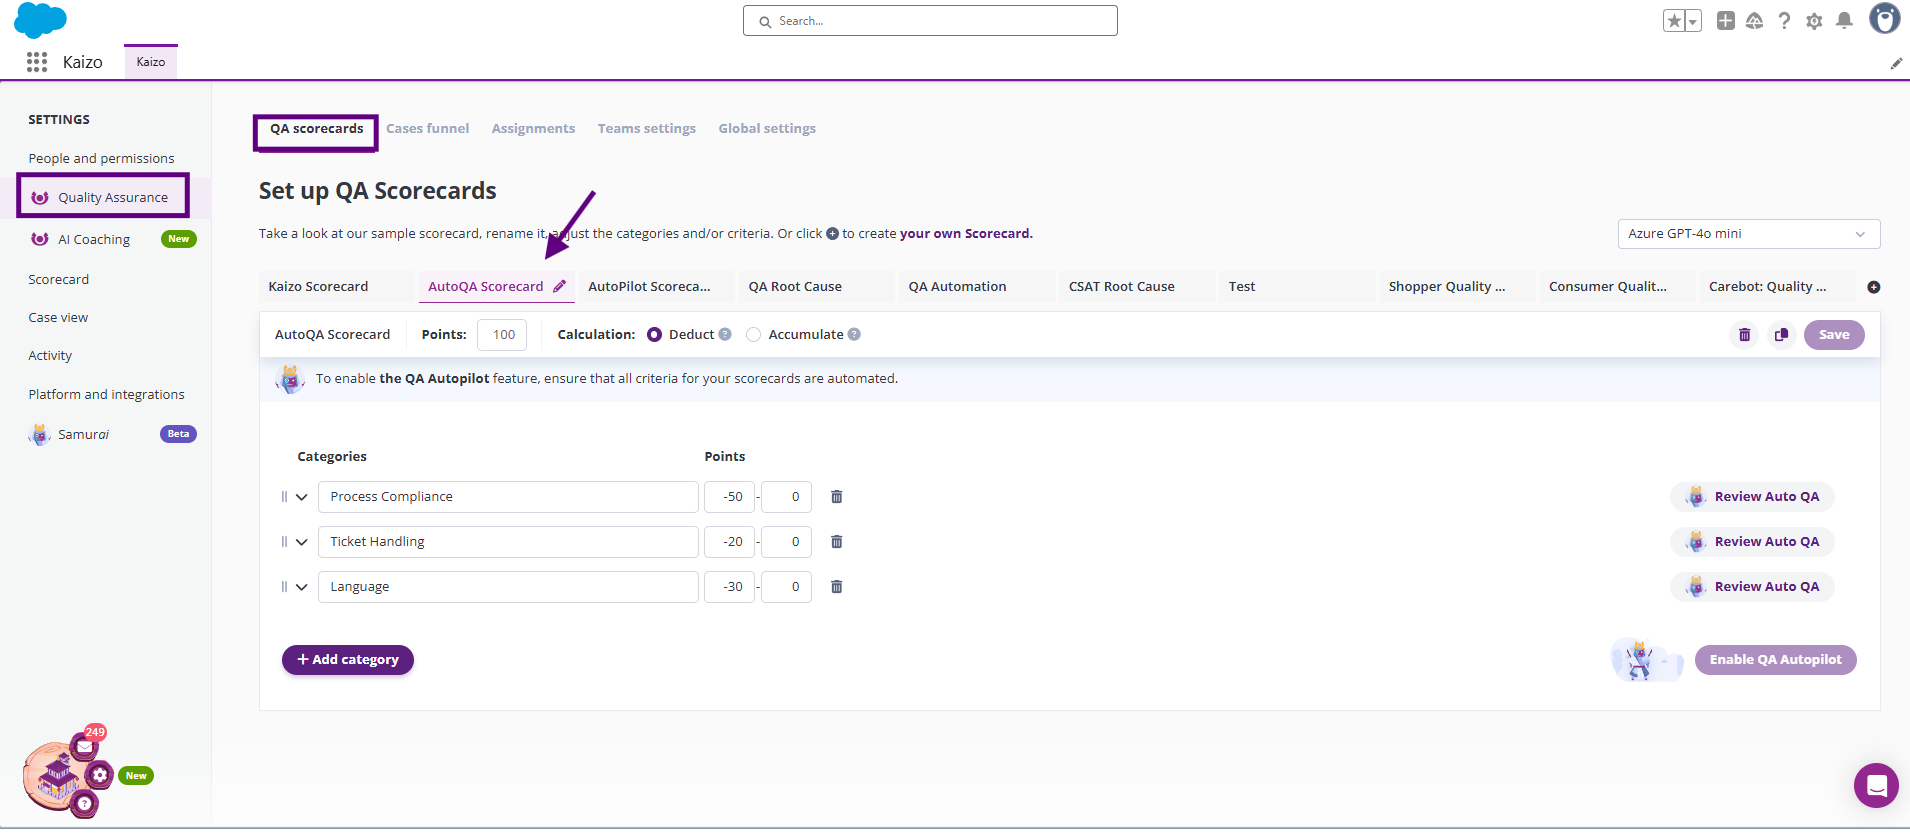The width and height of the screenshot is (1910, 833).
Task: Click the Process Compliance name field
Action: click(508, 497)
